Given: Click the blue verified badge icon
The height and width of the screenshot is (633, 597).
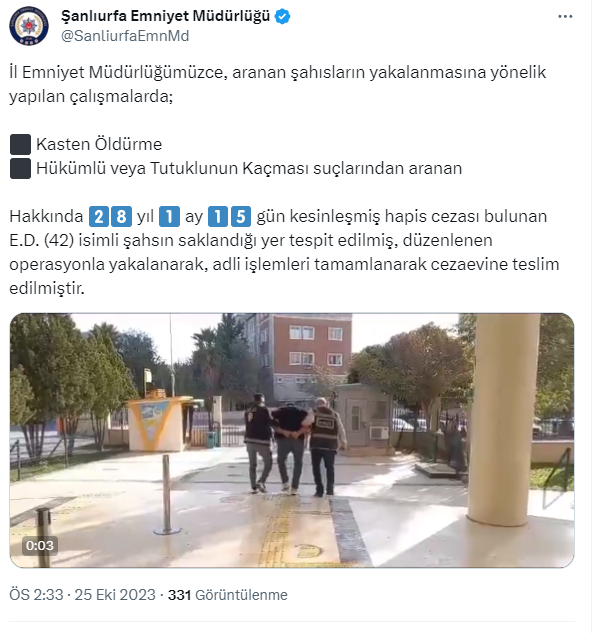Looking at the screenshot, I should 285,17.
